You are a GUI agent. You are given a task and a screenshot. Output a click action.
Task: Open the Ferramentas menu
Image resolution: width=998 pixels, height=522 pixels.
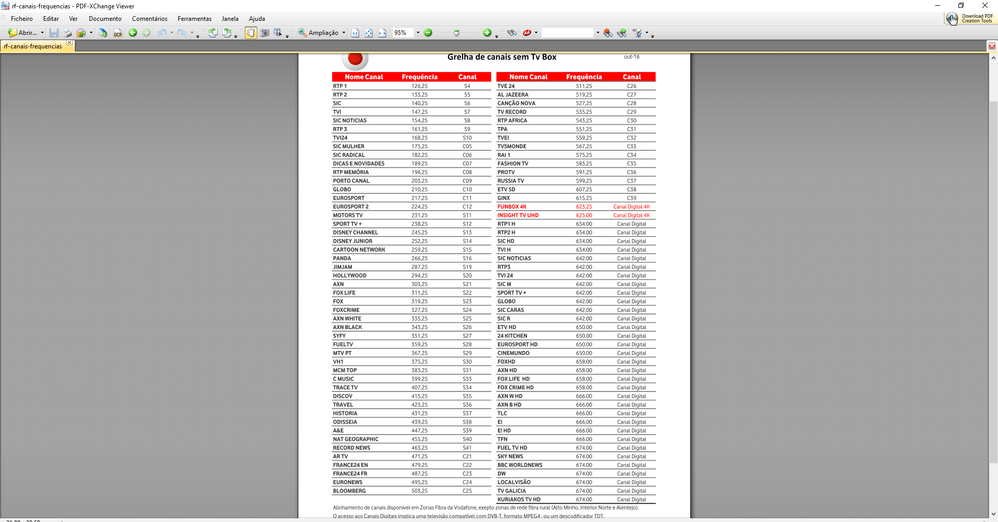point(194,19)
